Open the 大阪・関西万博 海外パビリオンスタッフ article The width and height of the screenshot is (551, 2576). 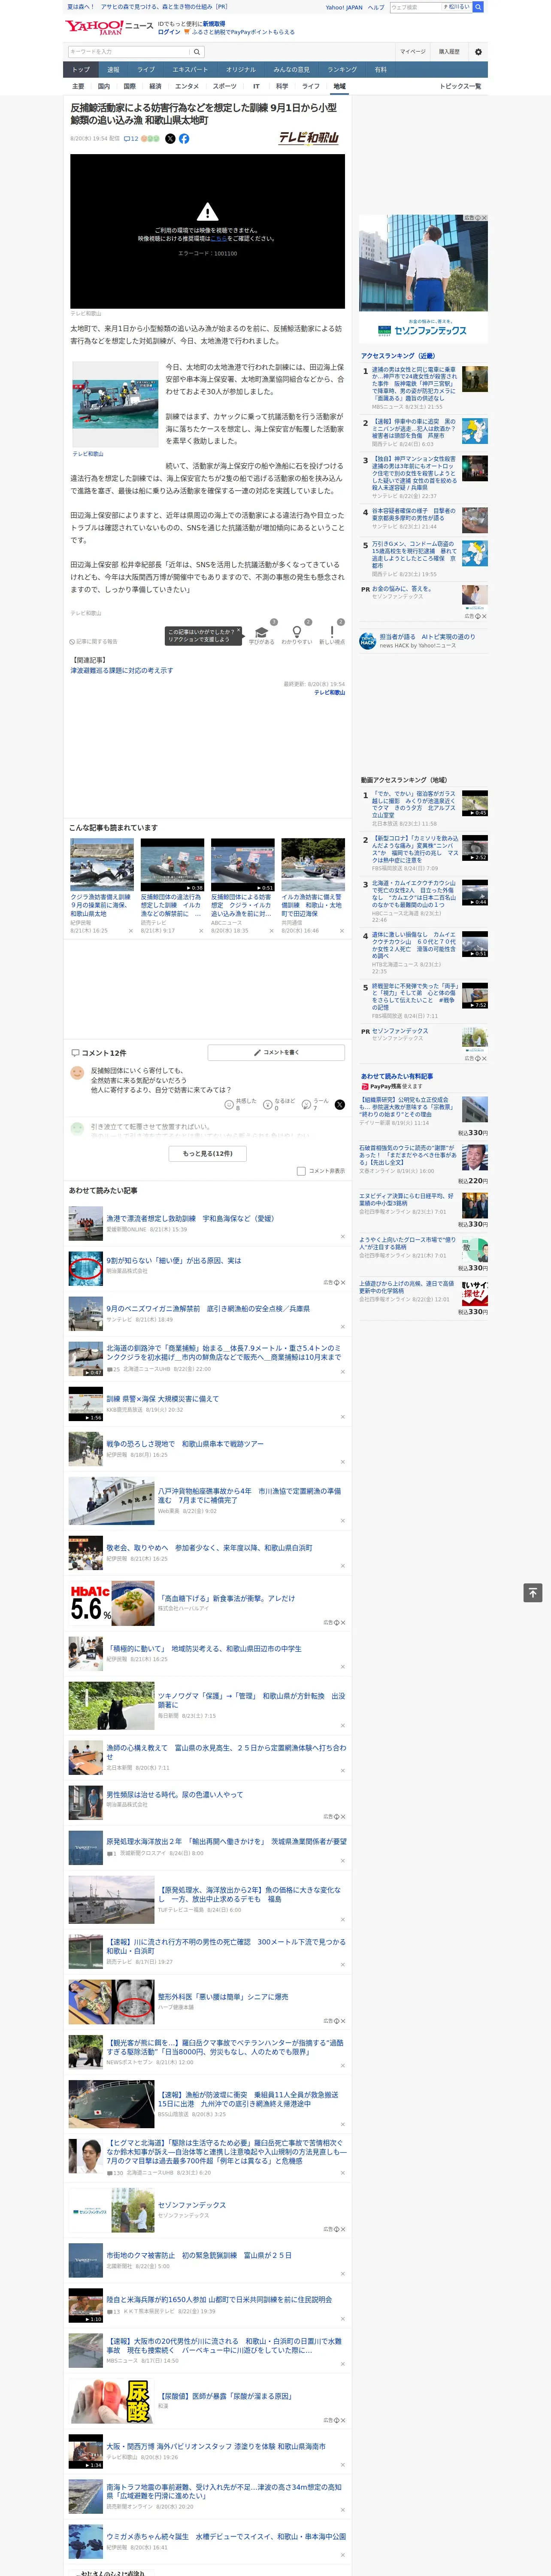pos(216,2446)
